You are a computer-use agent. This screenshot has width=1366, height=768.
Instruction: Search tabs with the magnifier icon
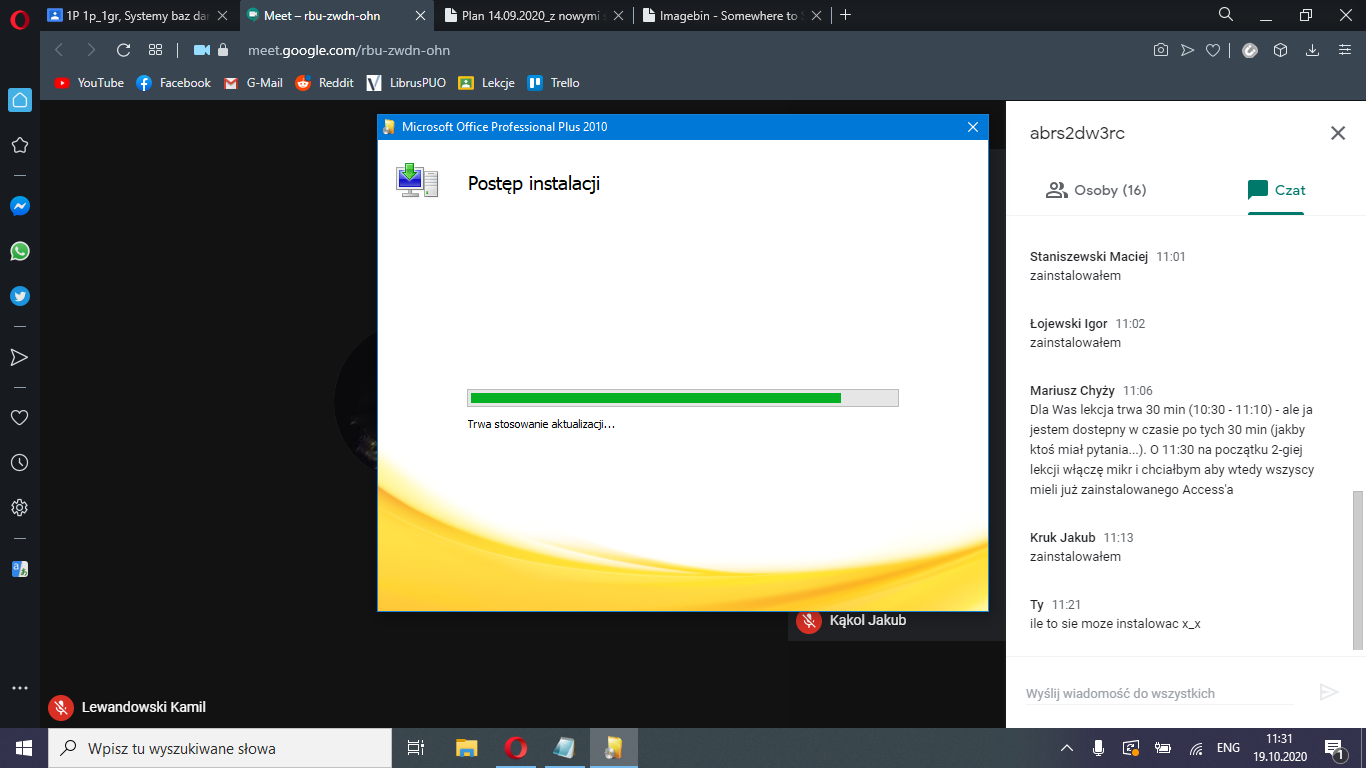tap(1226, 14)
